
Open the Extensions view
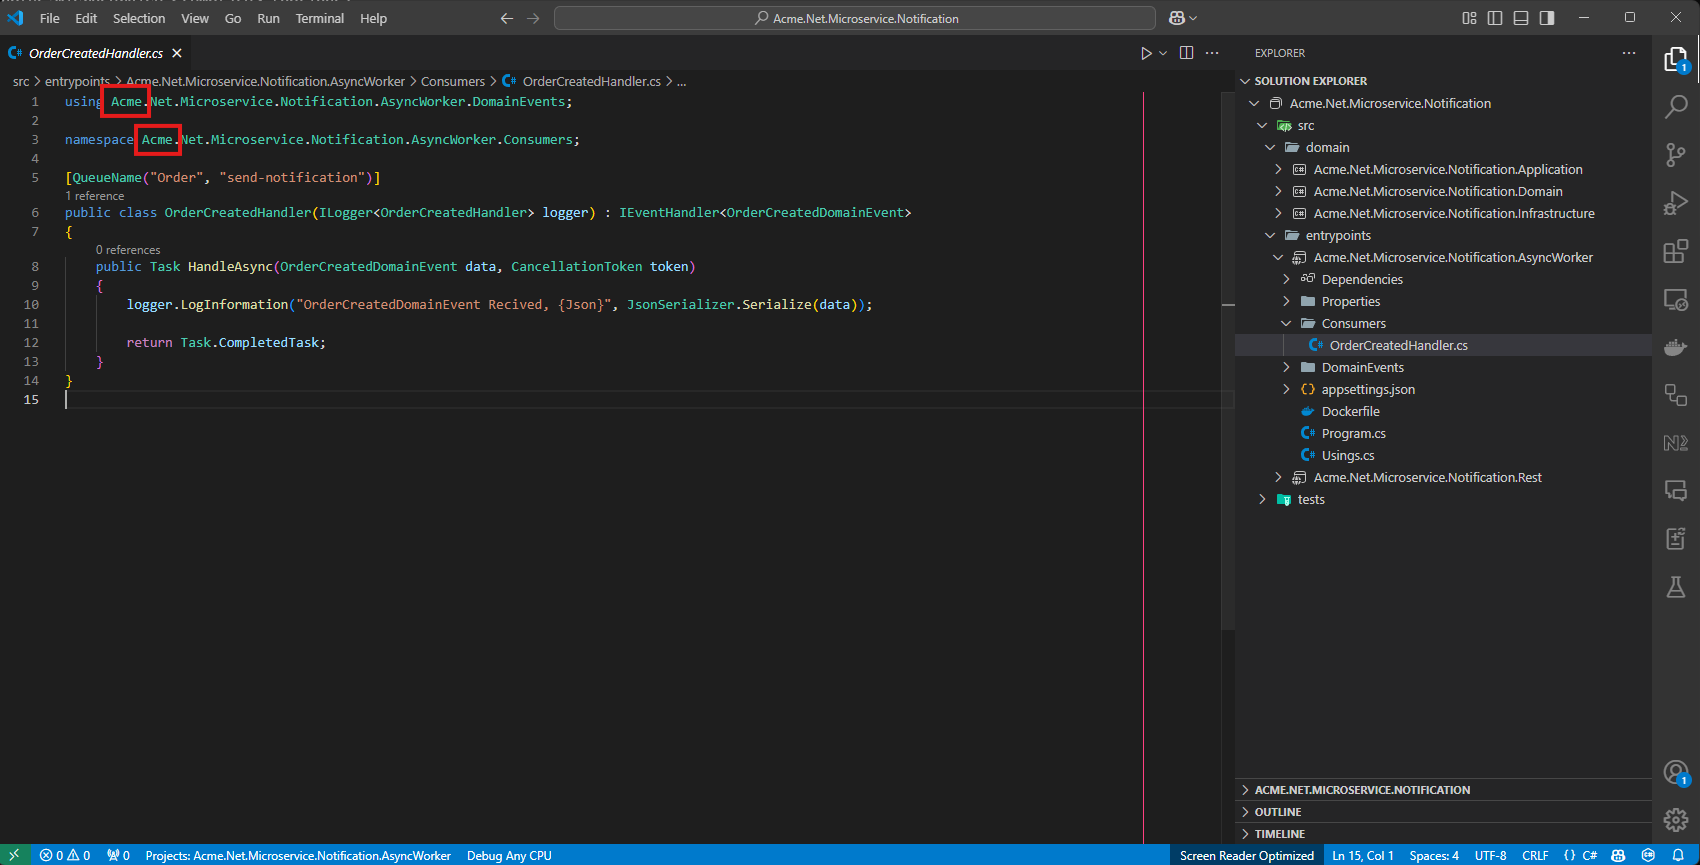pos(1676,251)
